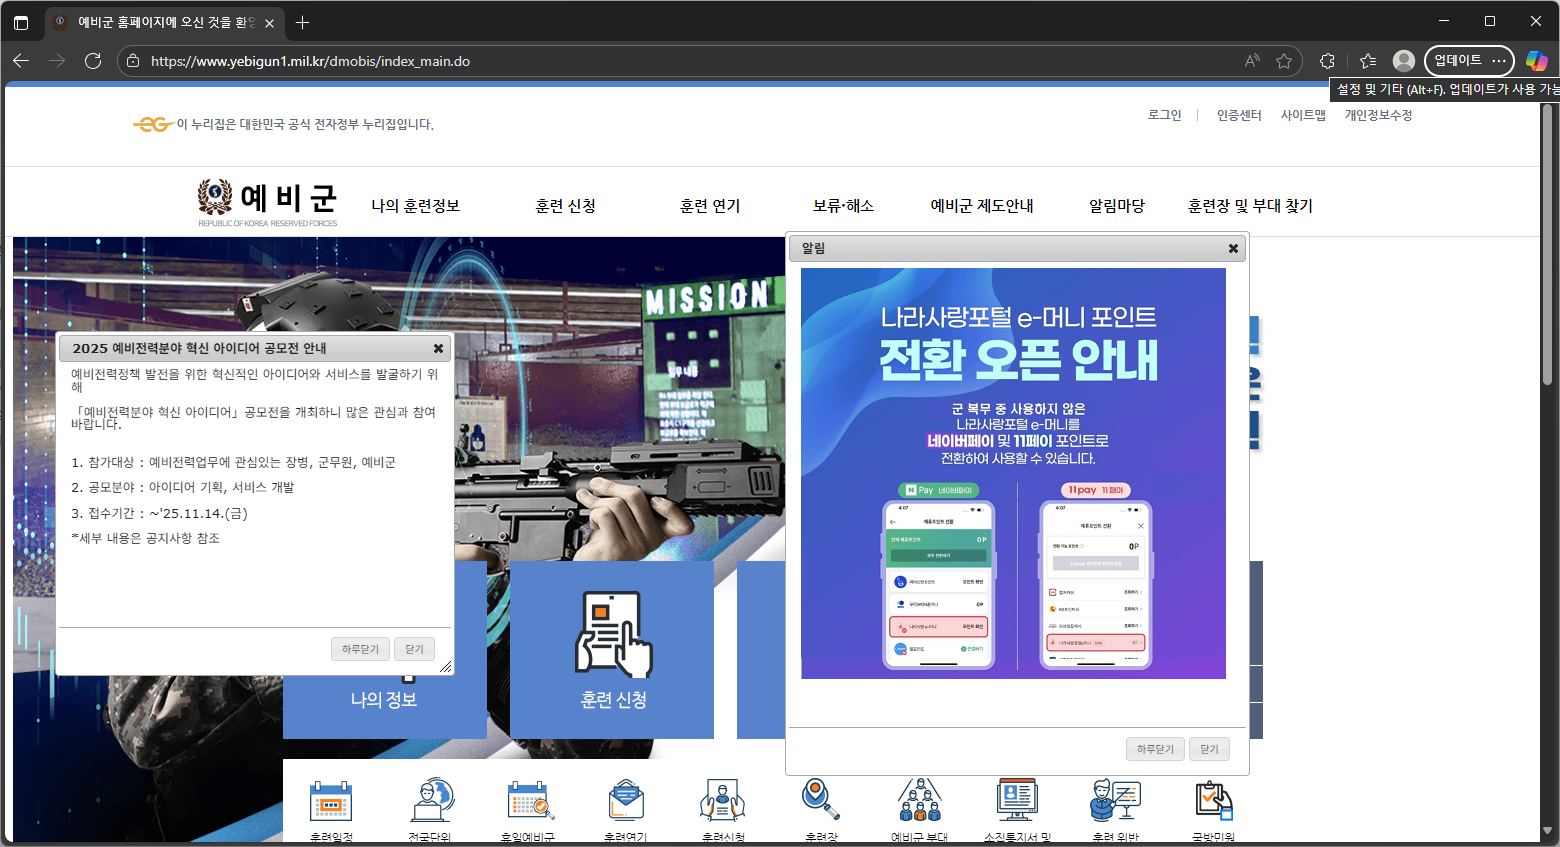Click the 예비군 부대 group icon
The width and height of the screenshot is (1560, 847).
[919, 801]
